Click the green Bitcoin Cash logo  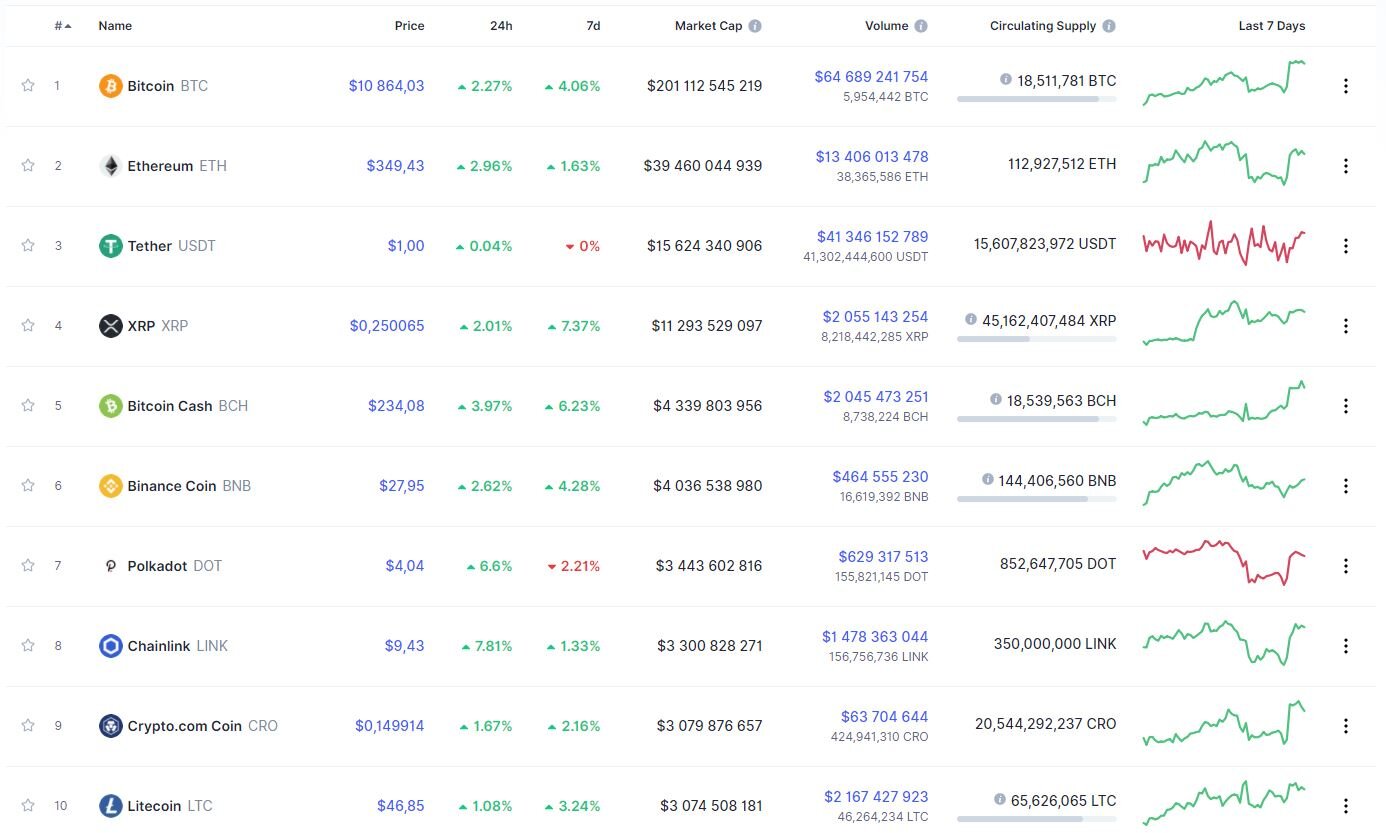point(110,406)
